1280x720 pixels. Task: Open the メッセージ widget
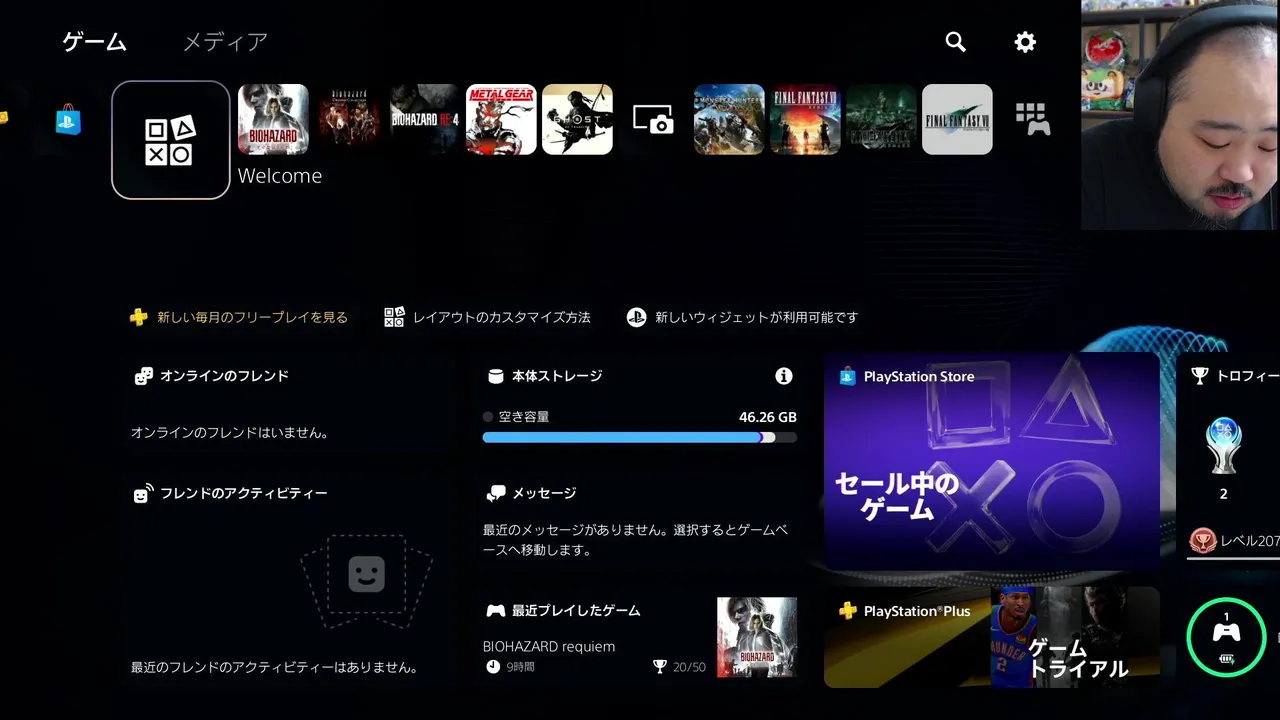point(640,522)
